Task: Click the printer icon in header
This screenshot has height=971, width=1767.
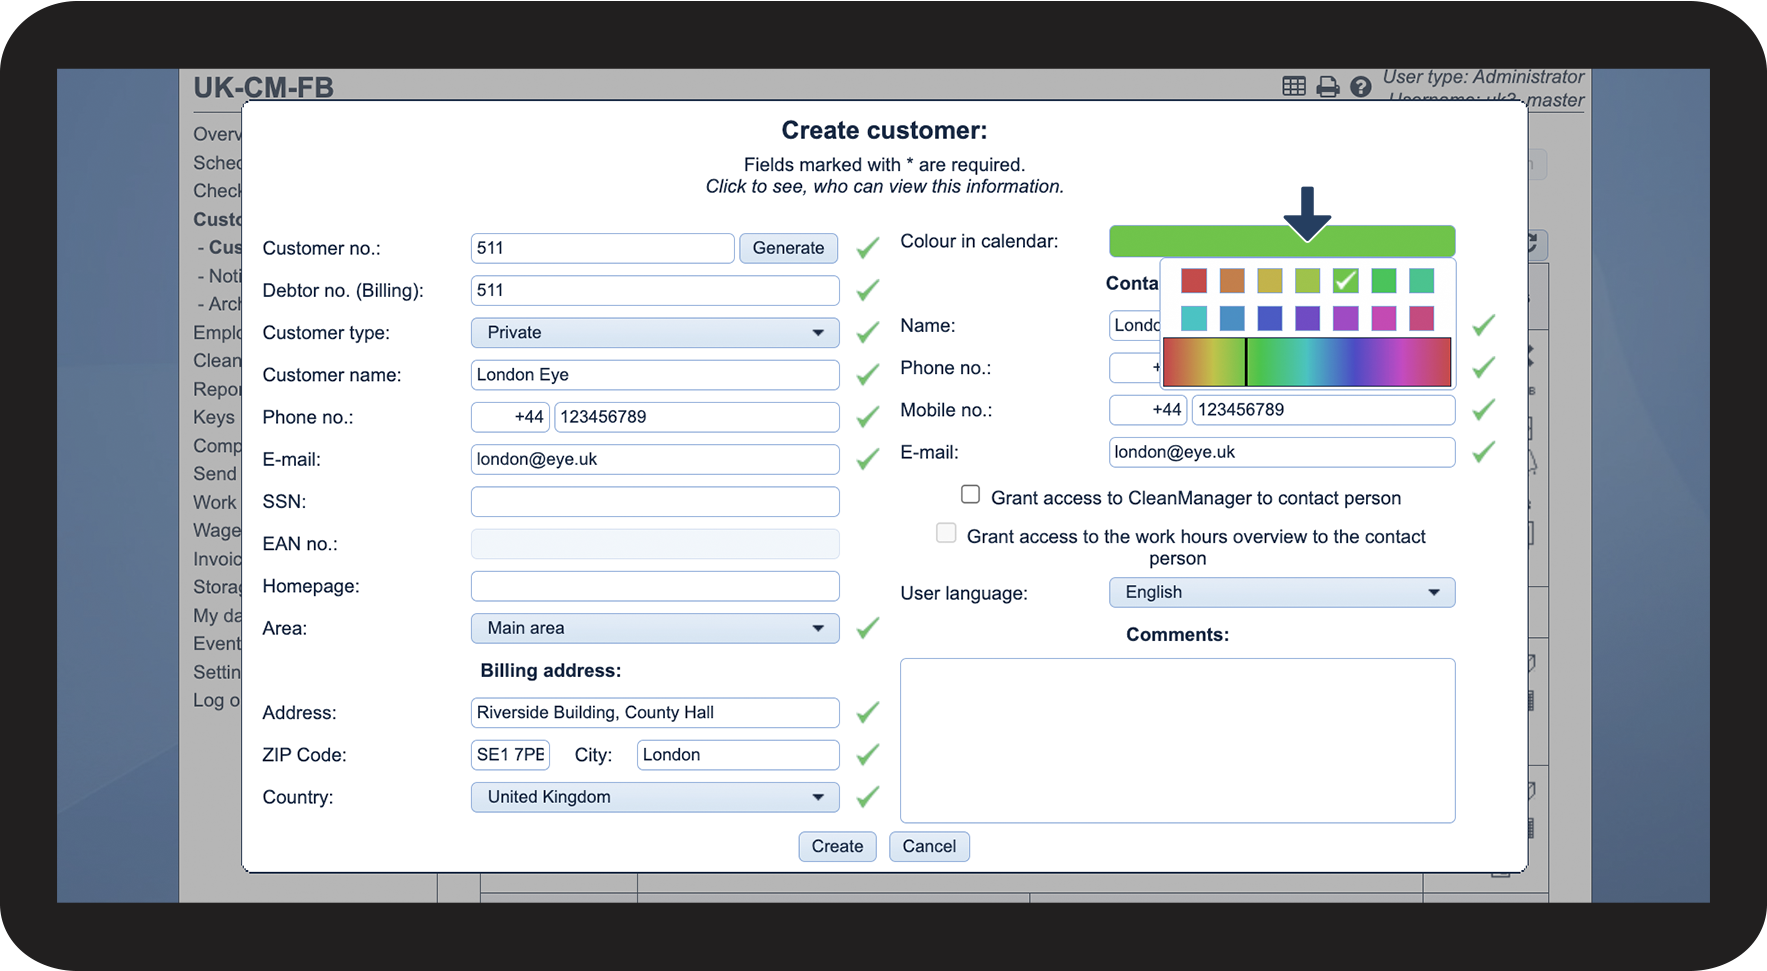Action: 1328,87
